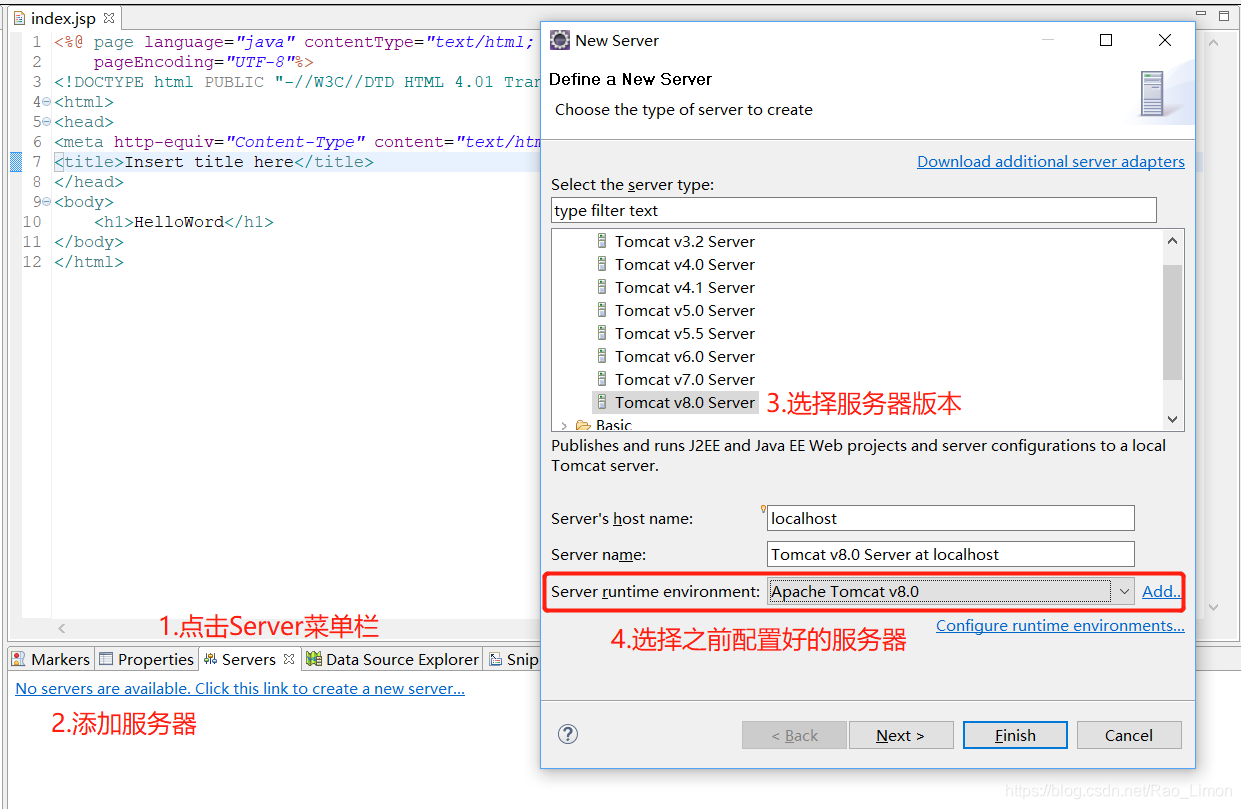Switch to the Data Source Explorer tab

coord(392,659)
